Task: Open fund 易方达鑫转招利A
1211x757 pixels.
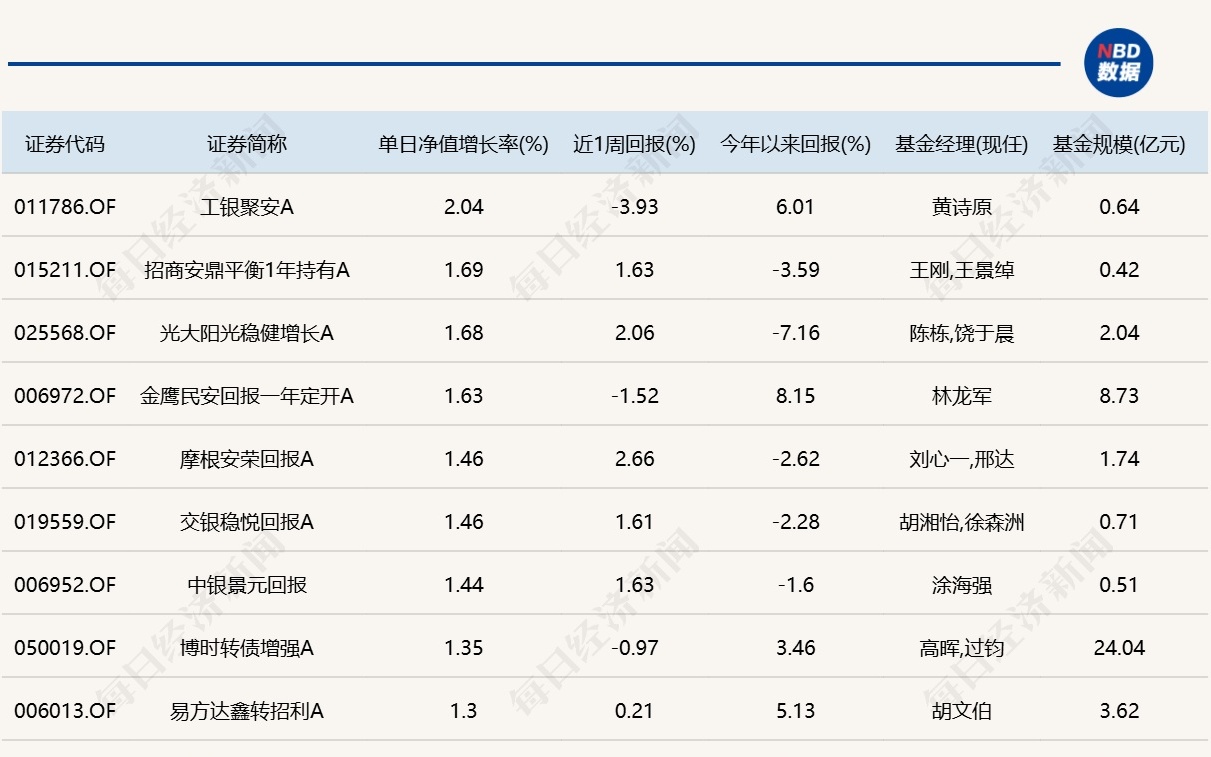Action: pos(247,711)
